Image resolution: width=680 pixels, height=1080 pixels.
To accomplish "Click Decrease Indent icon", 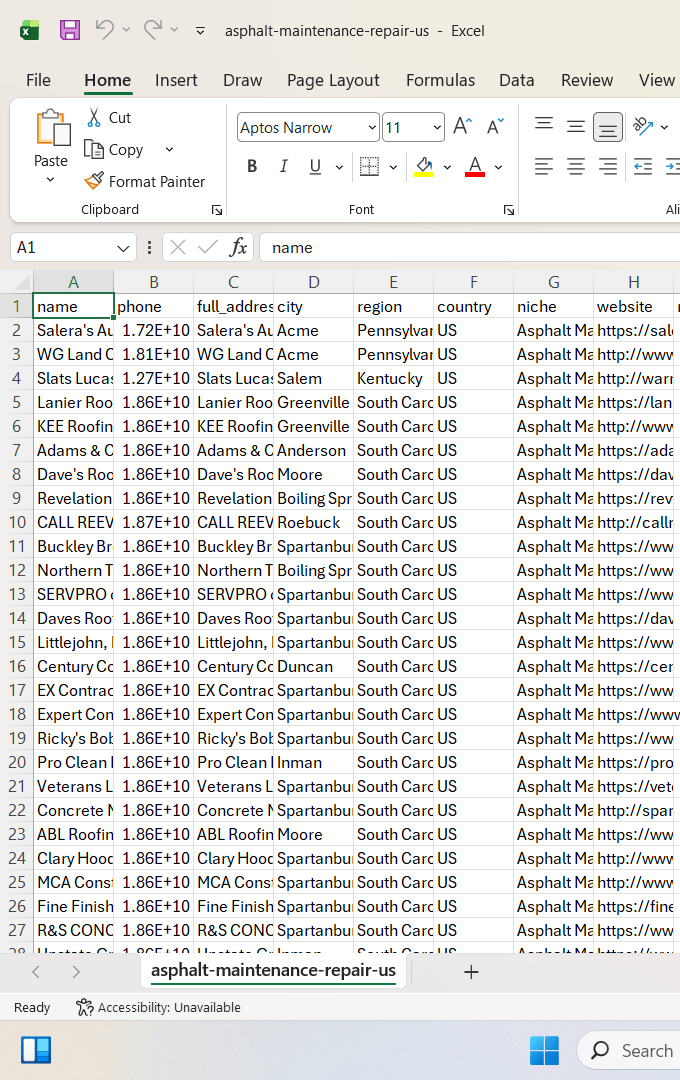I will (x=643, y=166).
